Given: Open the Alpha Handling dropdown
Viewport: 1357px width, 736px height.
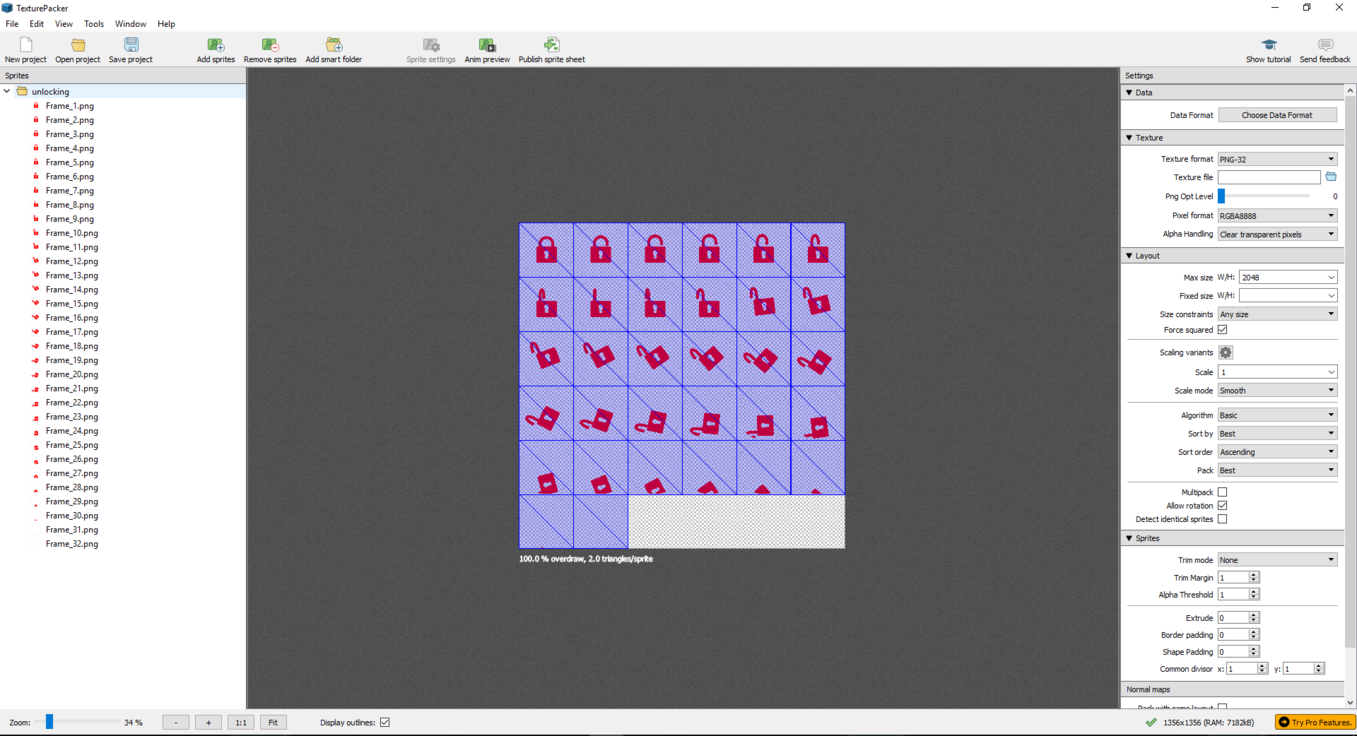Looking at the screenshot, I should click(x=1277, y=234).
